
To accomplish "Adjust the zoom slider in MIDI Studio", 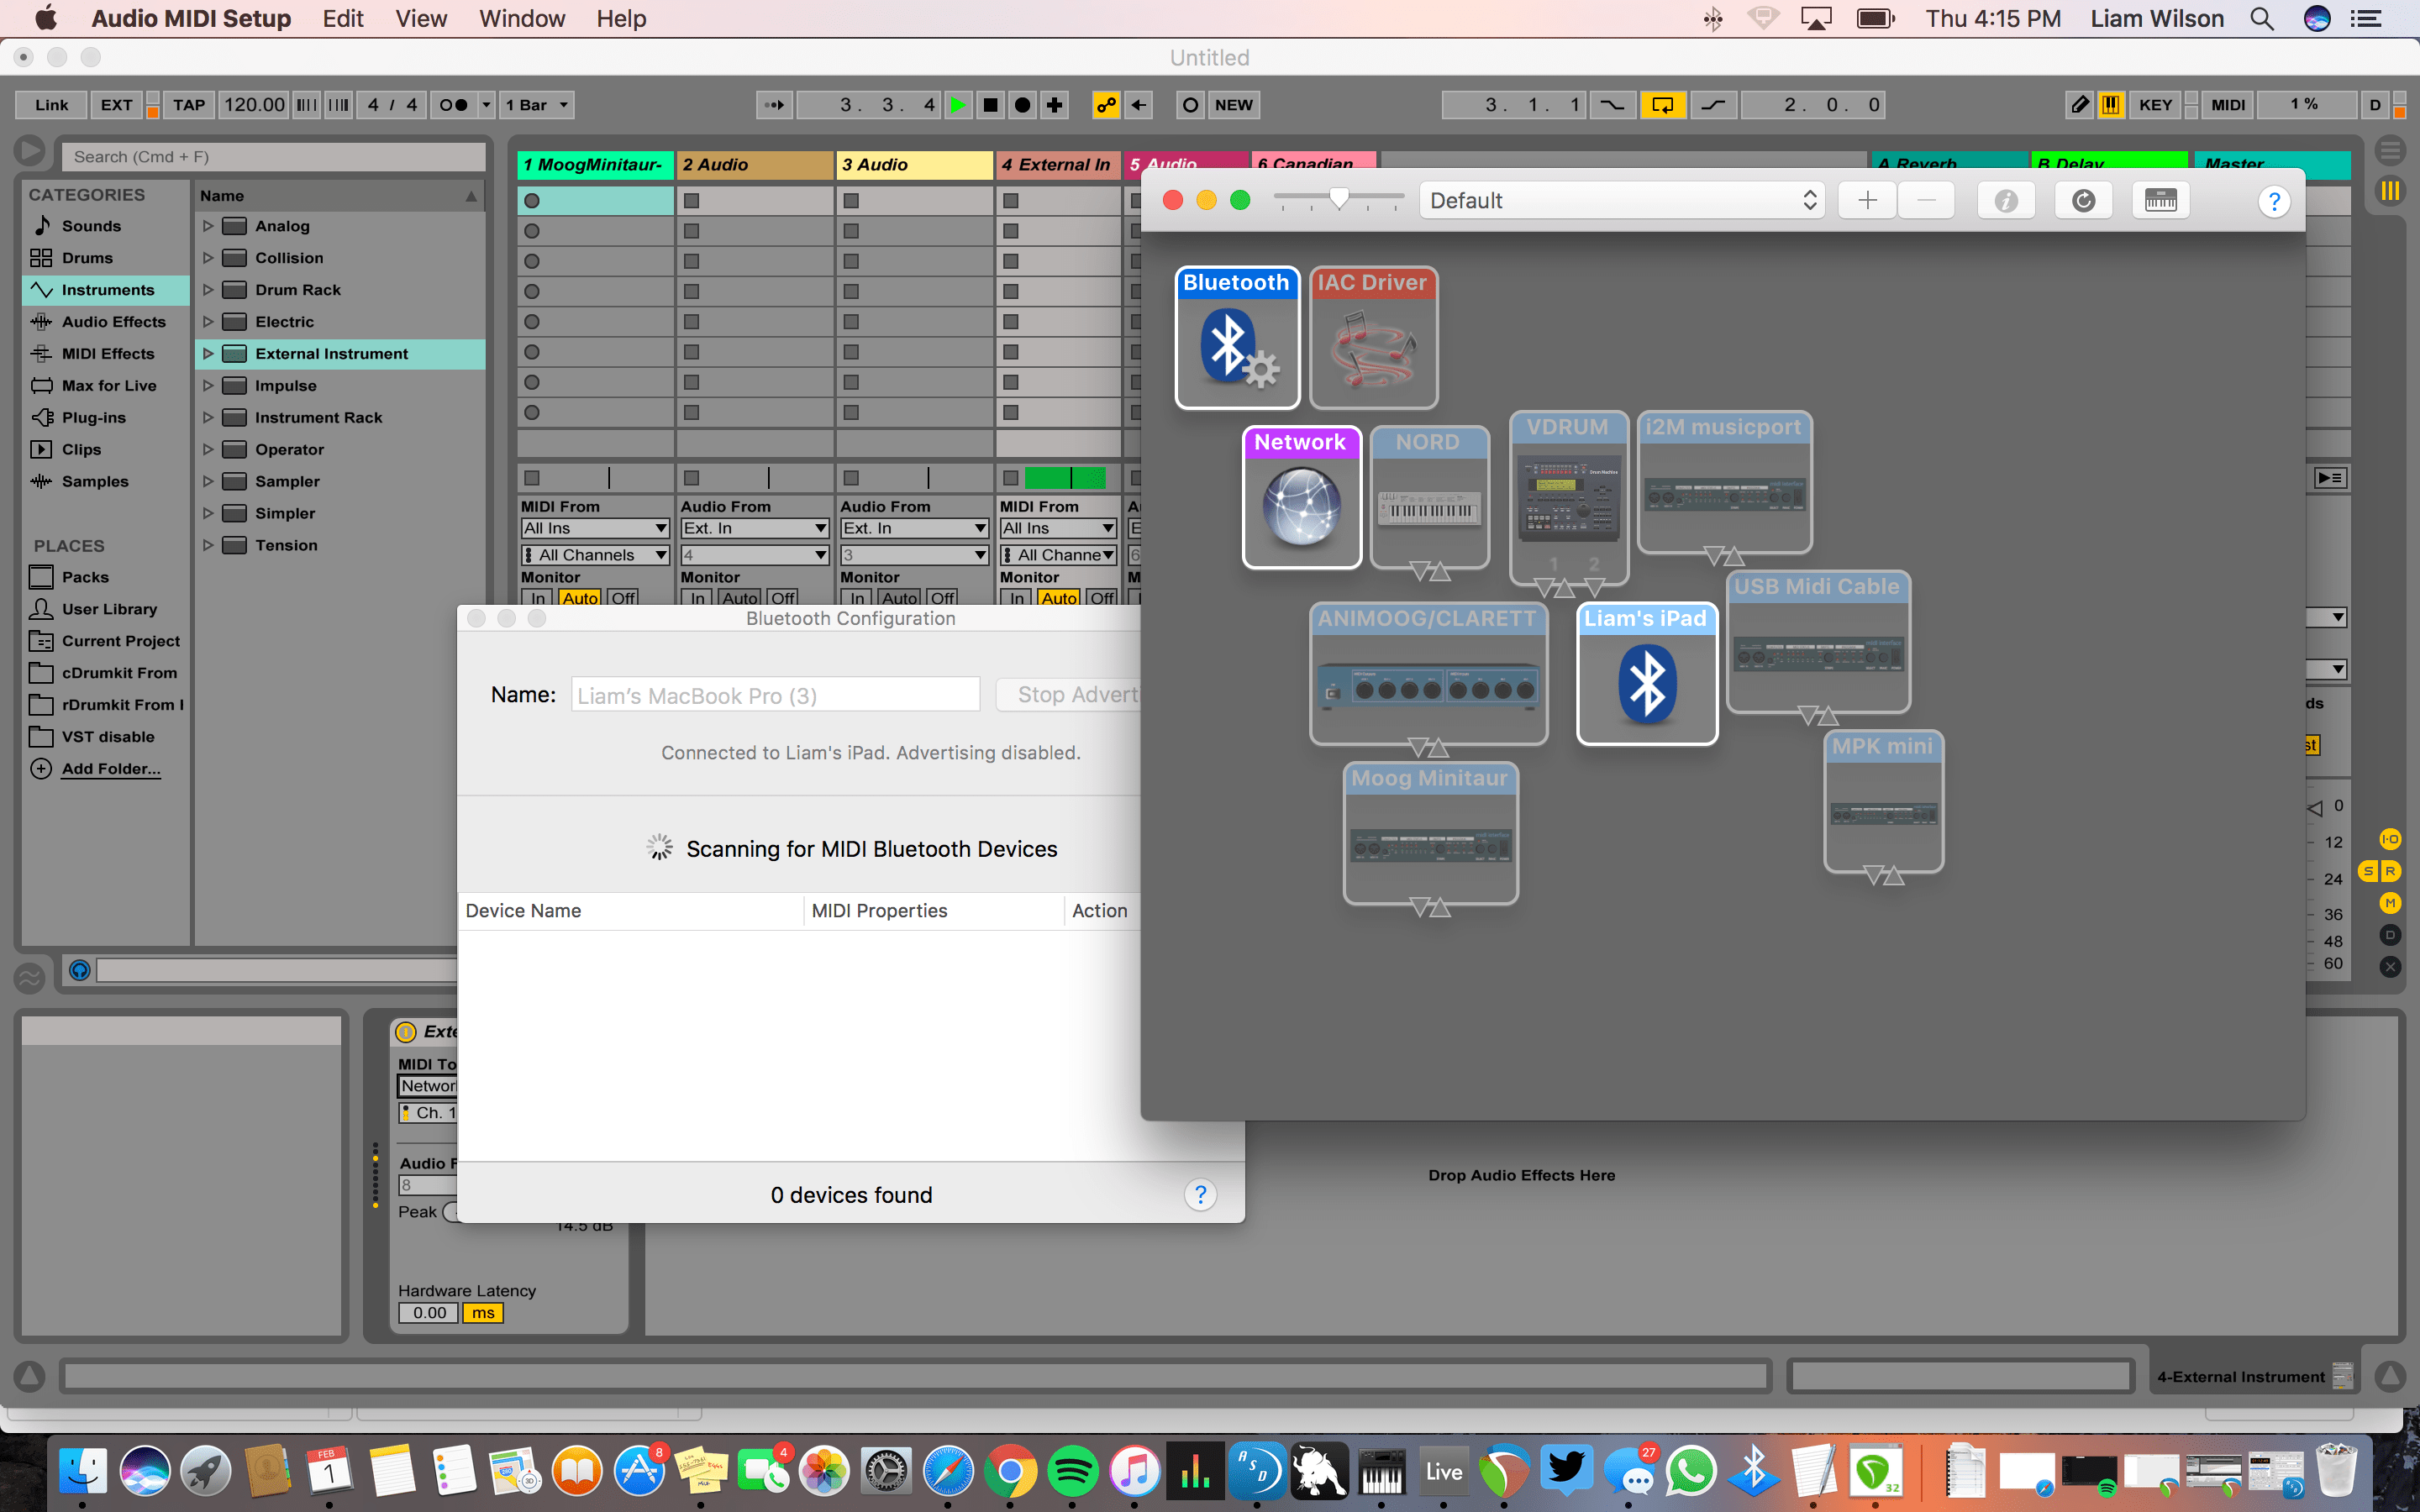I will [1341, 198].
